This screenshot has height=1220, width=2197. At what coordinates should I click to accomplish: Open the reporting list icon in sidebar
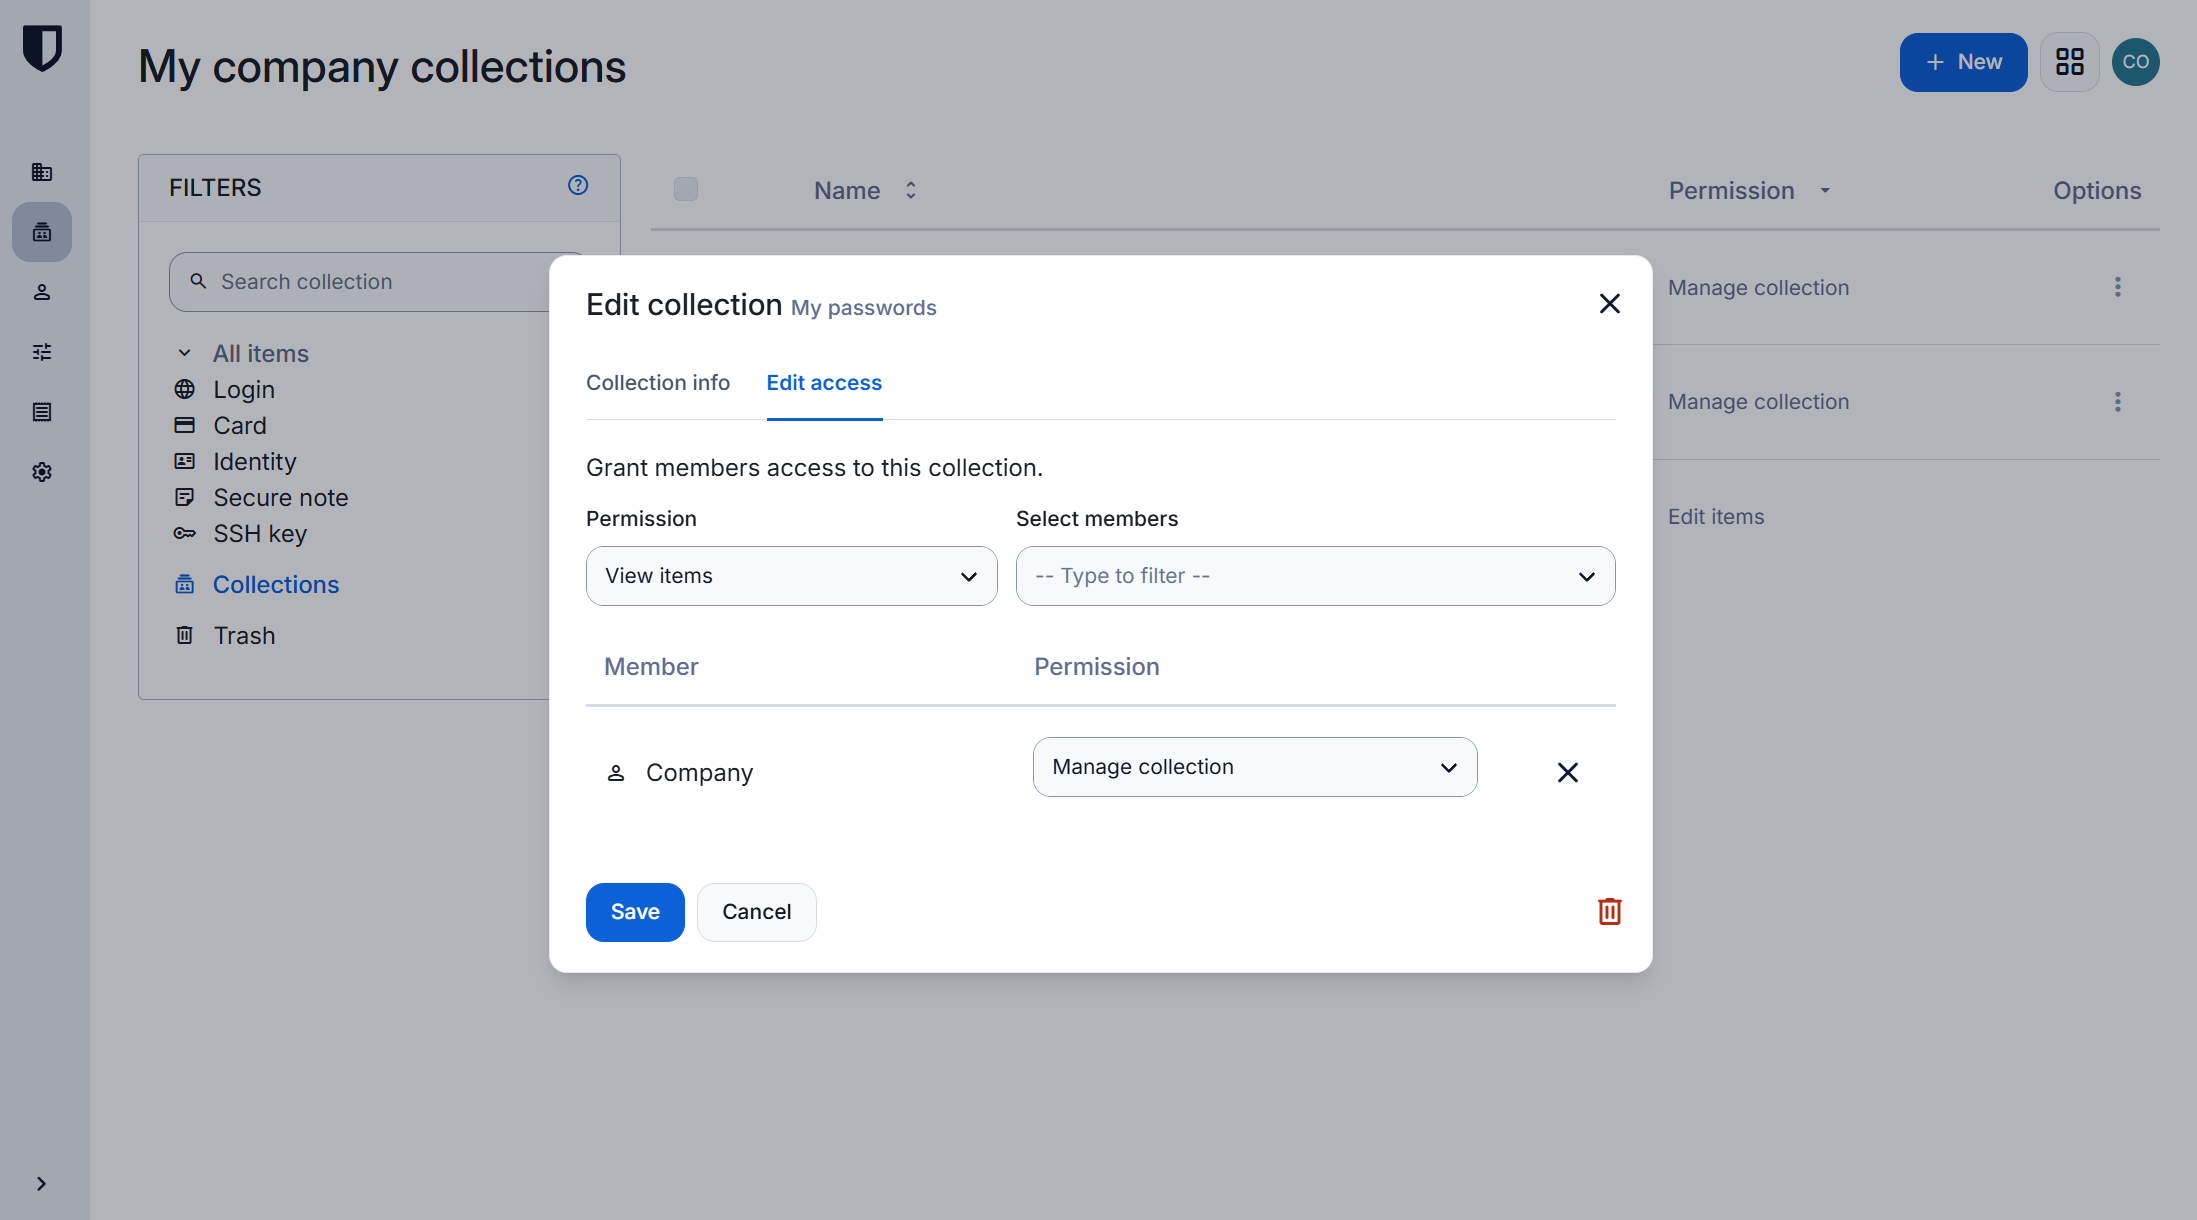(x=42, y=412)
